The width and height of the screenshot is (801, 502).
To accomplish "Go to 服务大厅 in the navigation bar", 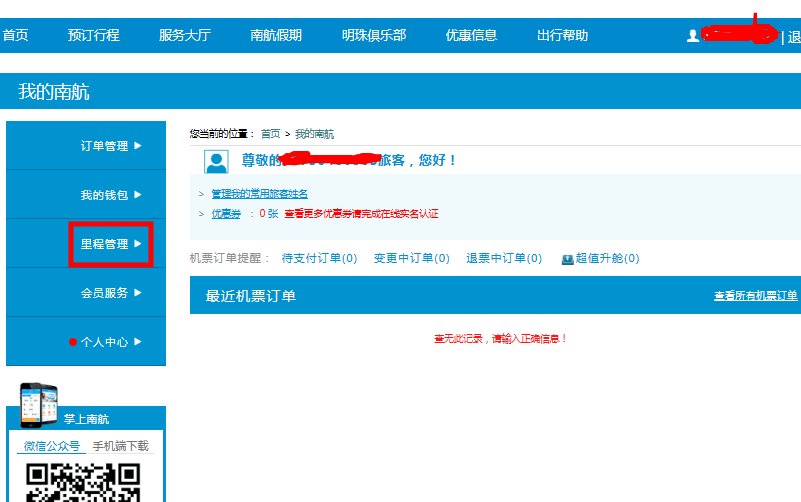I will coord(184,35).
